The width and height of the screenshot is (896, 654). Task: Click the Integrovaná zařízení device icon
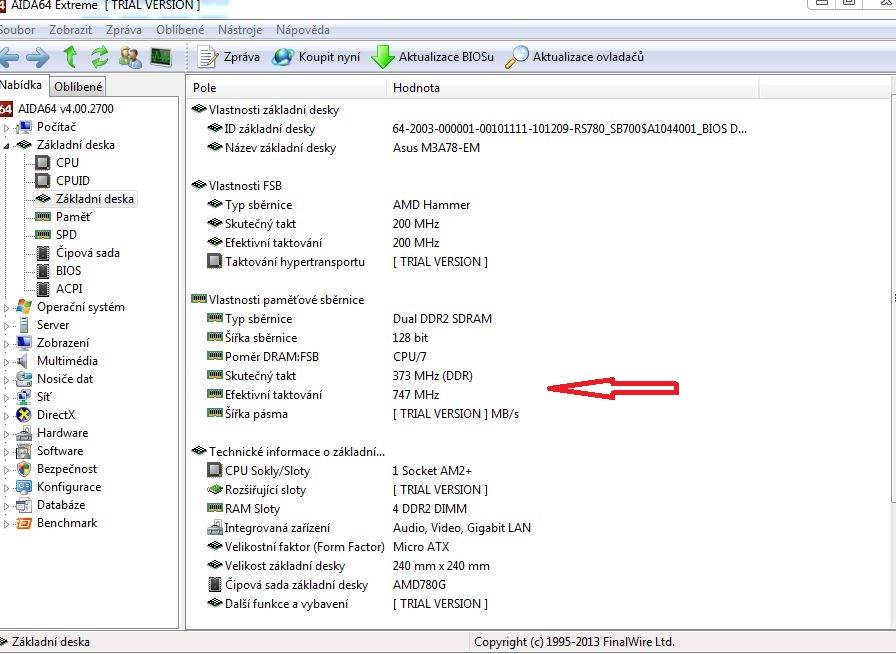(214, 528)
